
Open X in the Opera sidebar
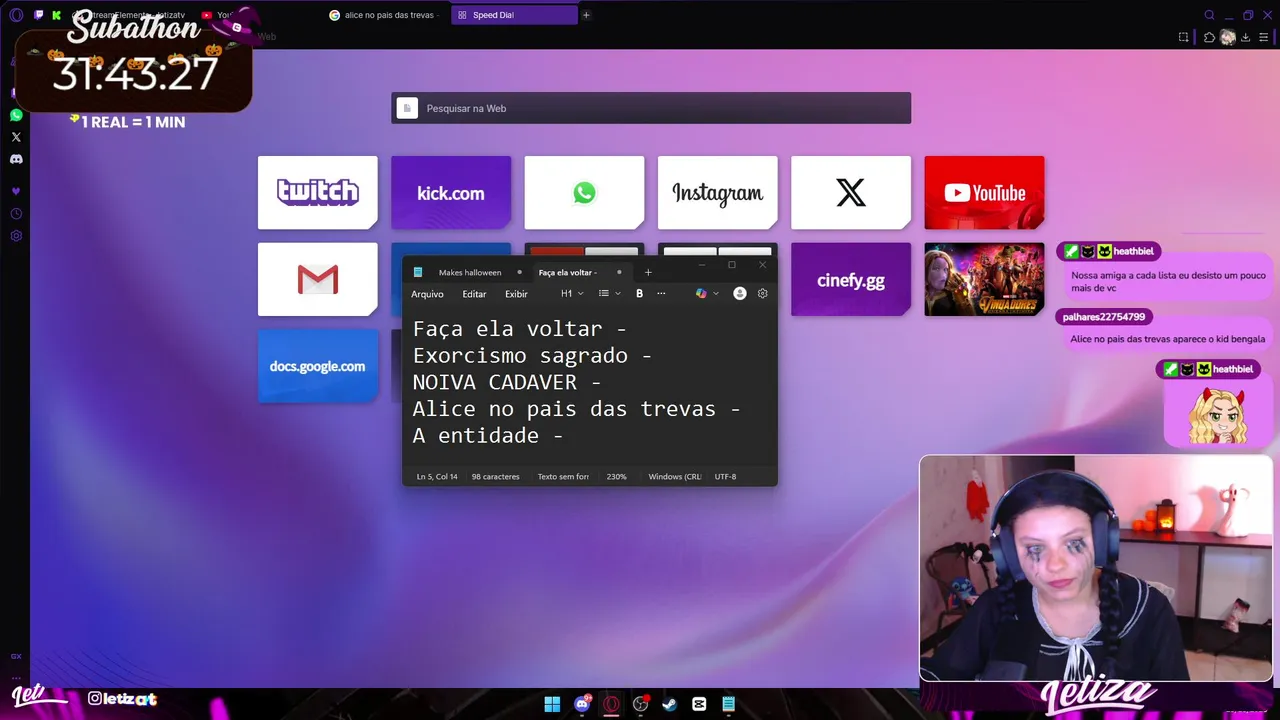coord(16,137)
